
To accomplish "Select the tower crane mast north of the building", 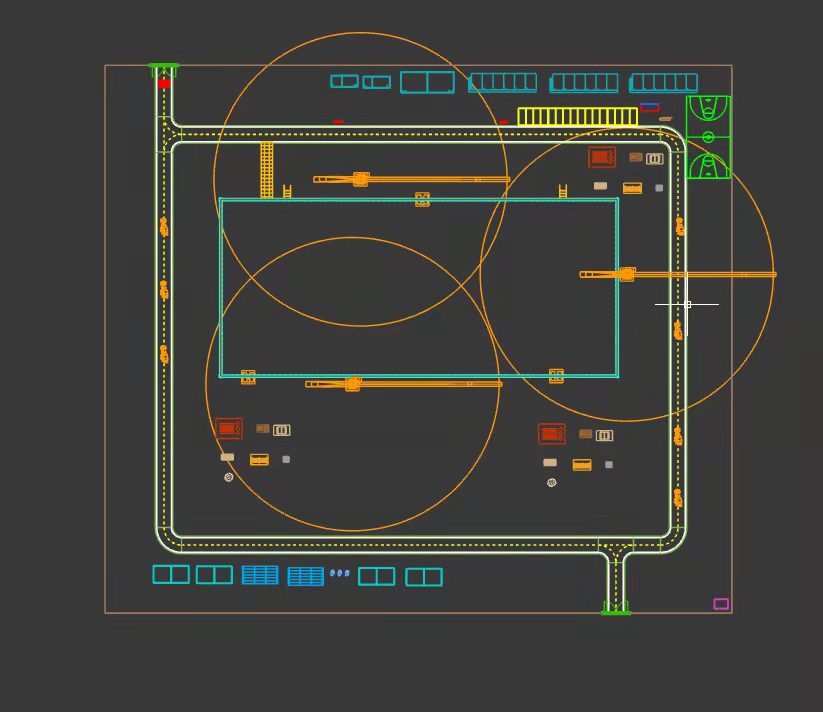I will point(361,179).
